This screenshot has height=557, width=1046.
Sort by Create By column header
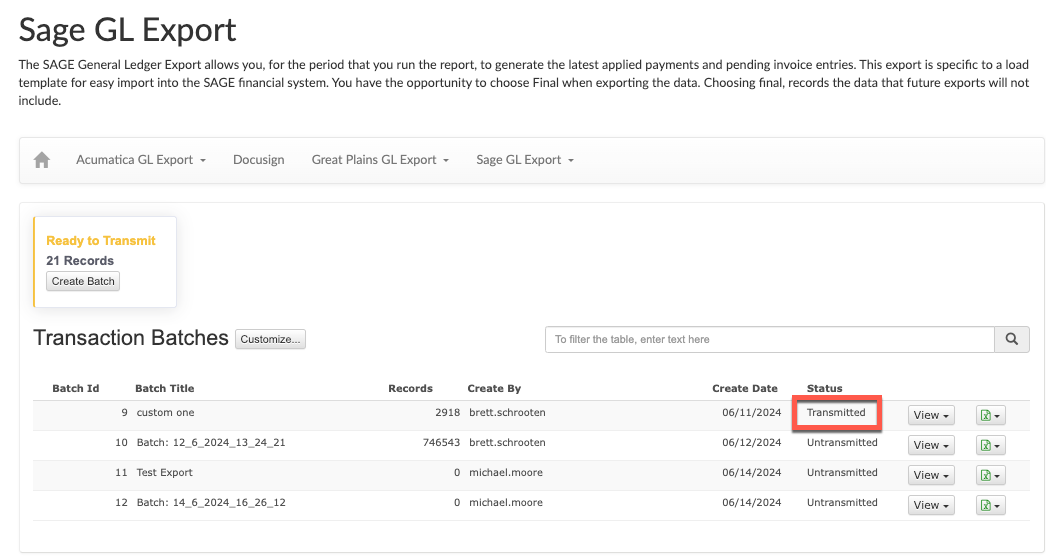494,388
